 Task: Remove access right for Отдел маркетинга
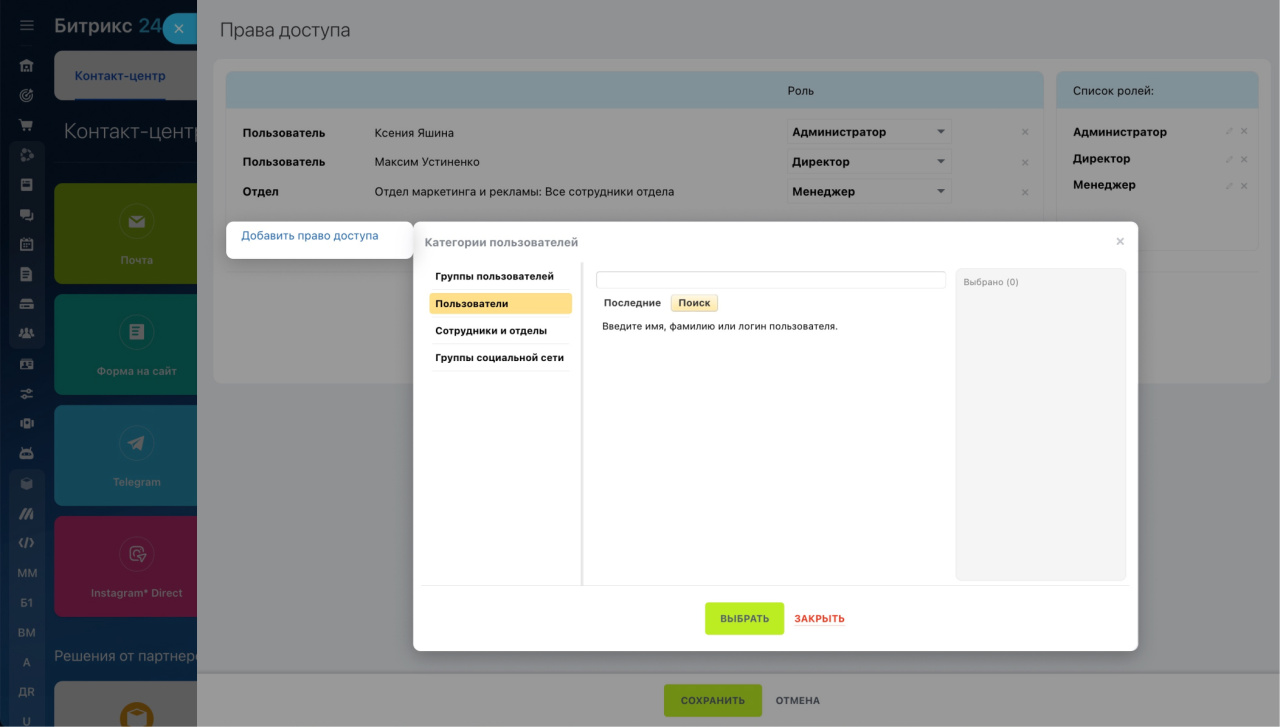(1025, 192)
